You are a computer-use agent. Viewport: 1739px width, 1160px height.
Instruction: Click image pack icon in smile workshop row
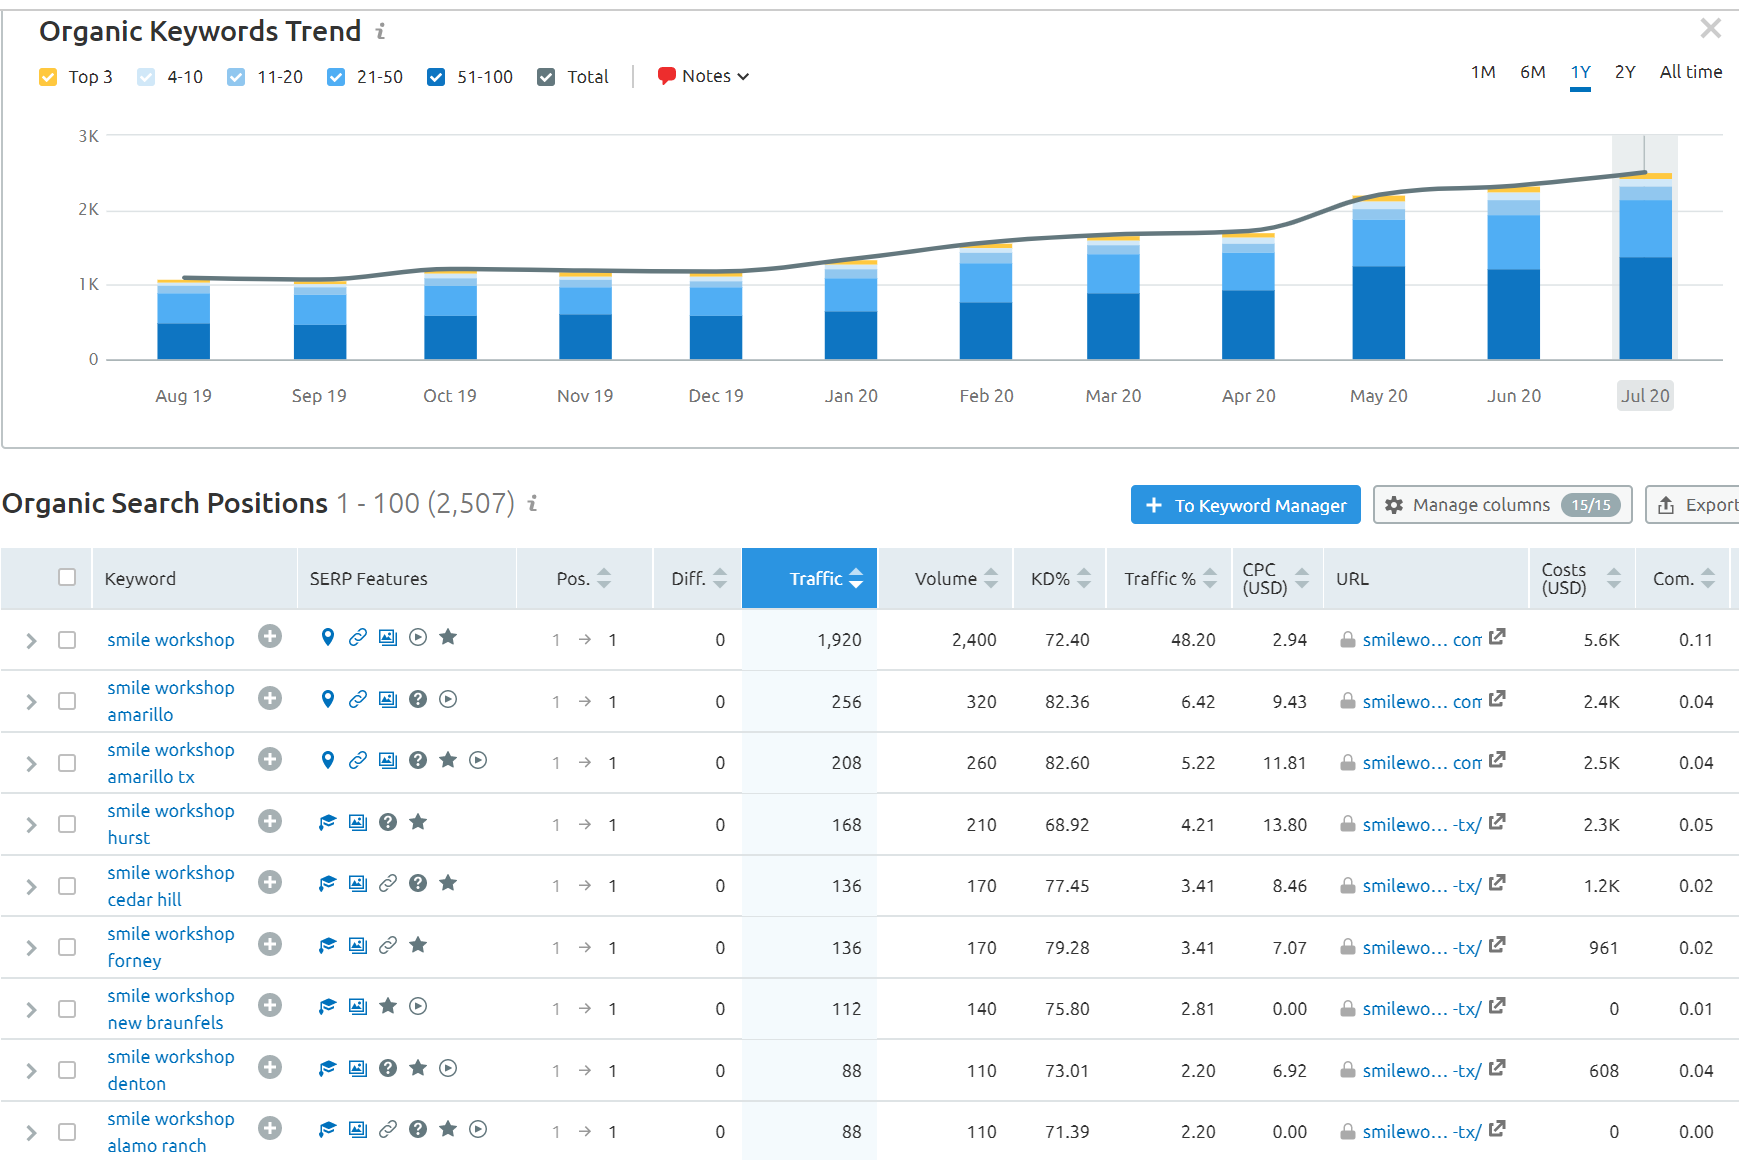coord(388,637)
